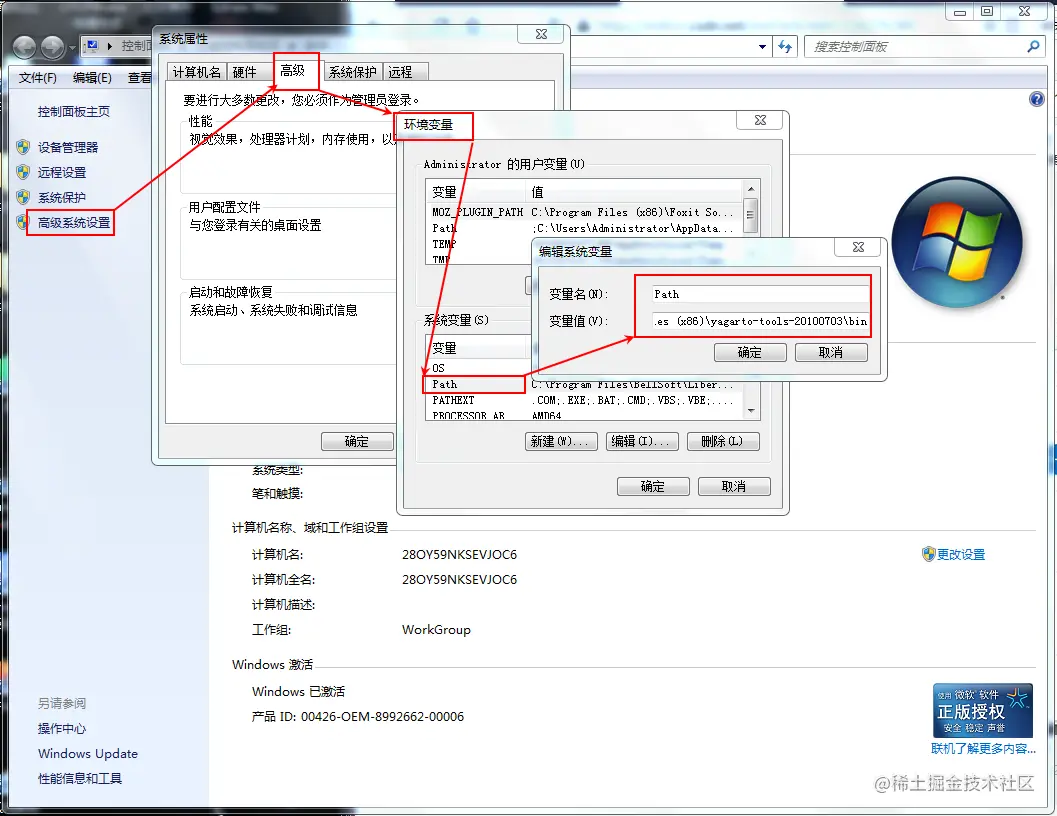This screenshot has width=1057, height=816.
Task: Select the Advanced tab (高级)
Action: pos(293,70)
